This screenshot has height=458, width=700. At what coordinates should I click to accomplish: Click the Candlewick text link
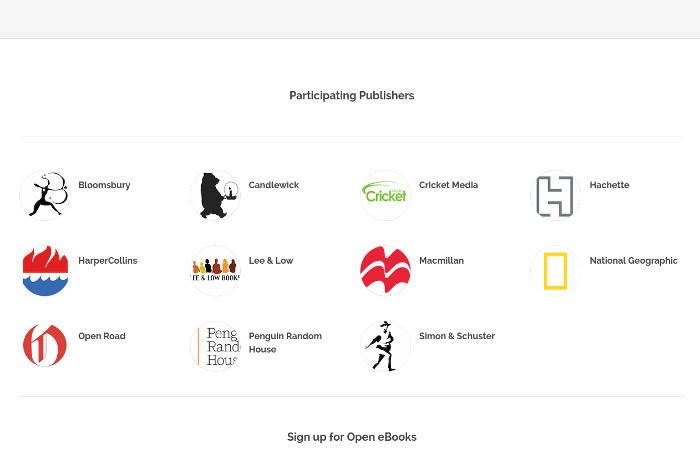tap(273, 185)
